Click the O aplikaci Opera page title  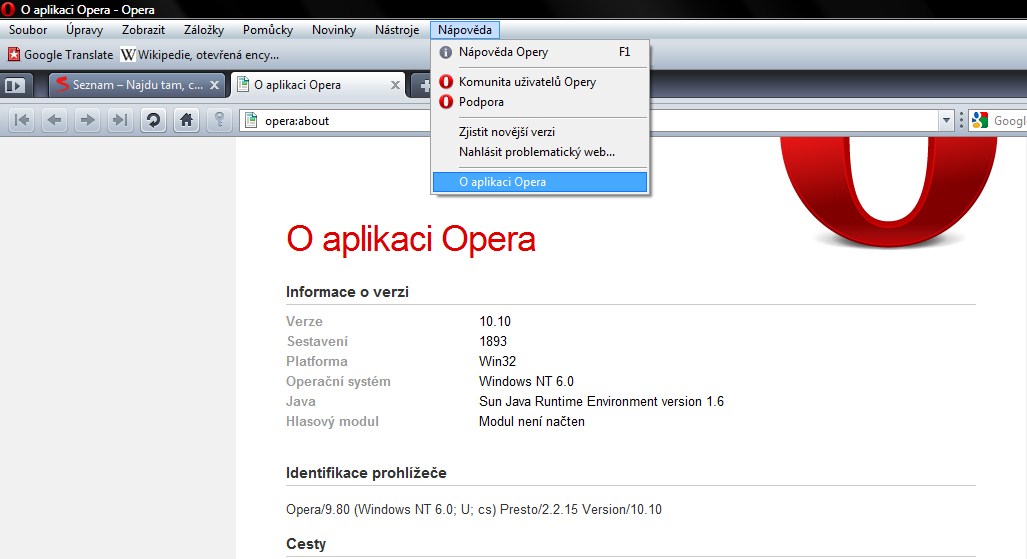411,239
